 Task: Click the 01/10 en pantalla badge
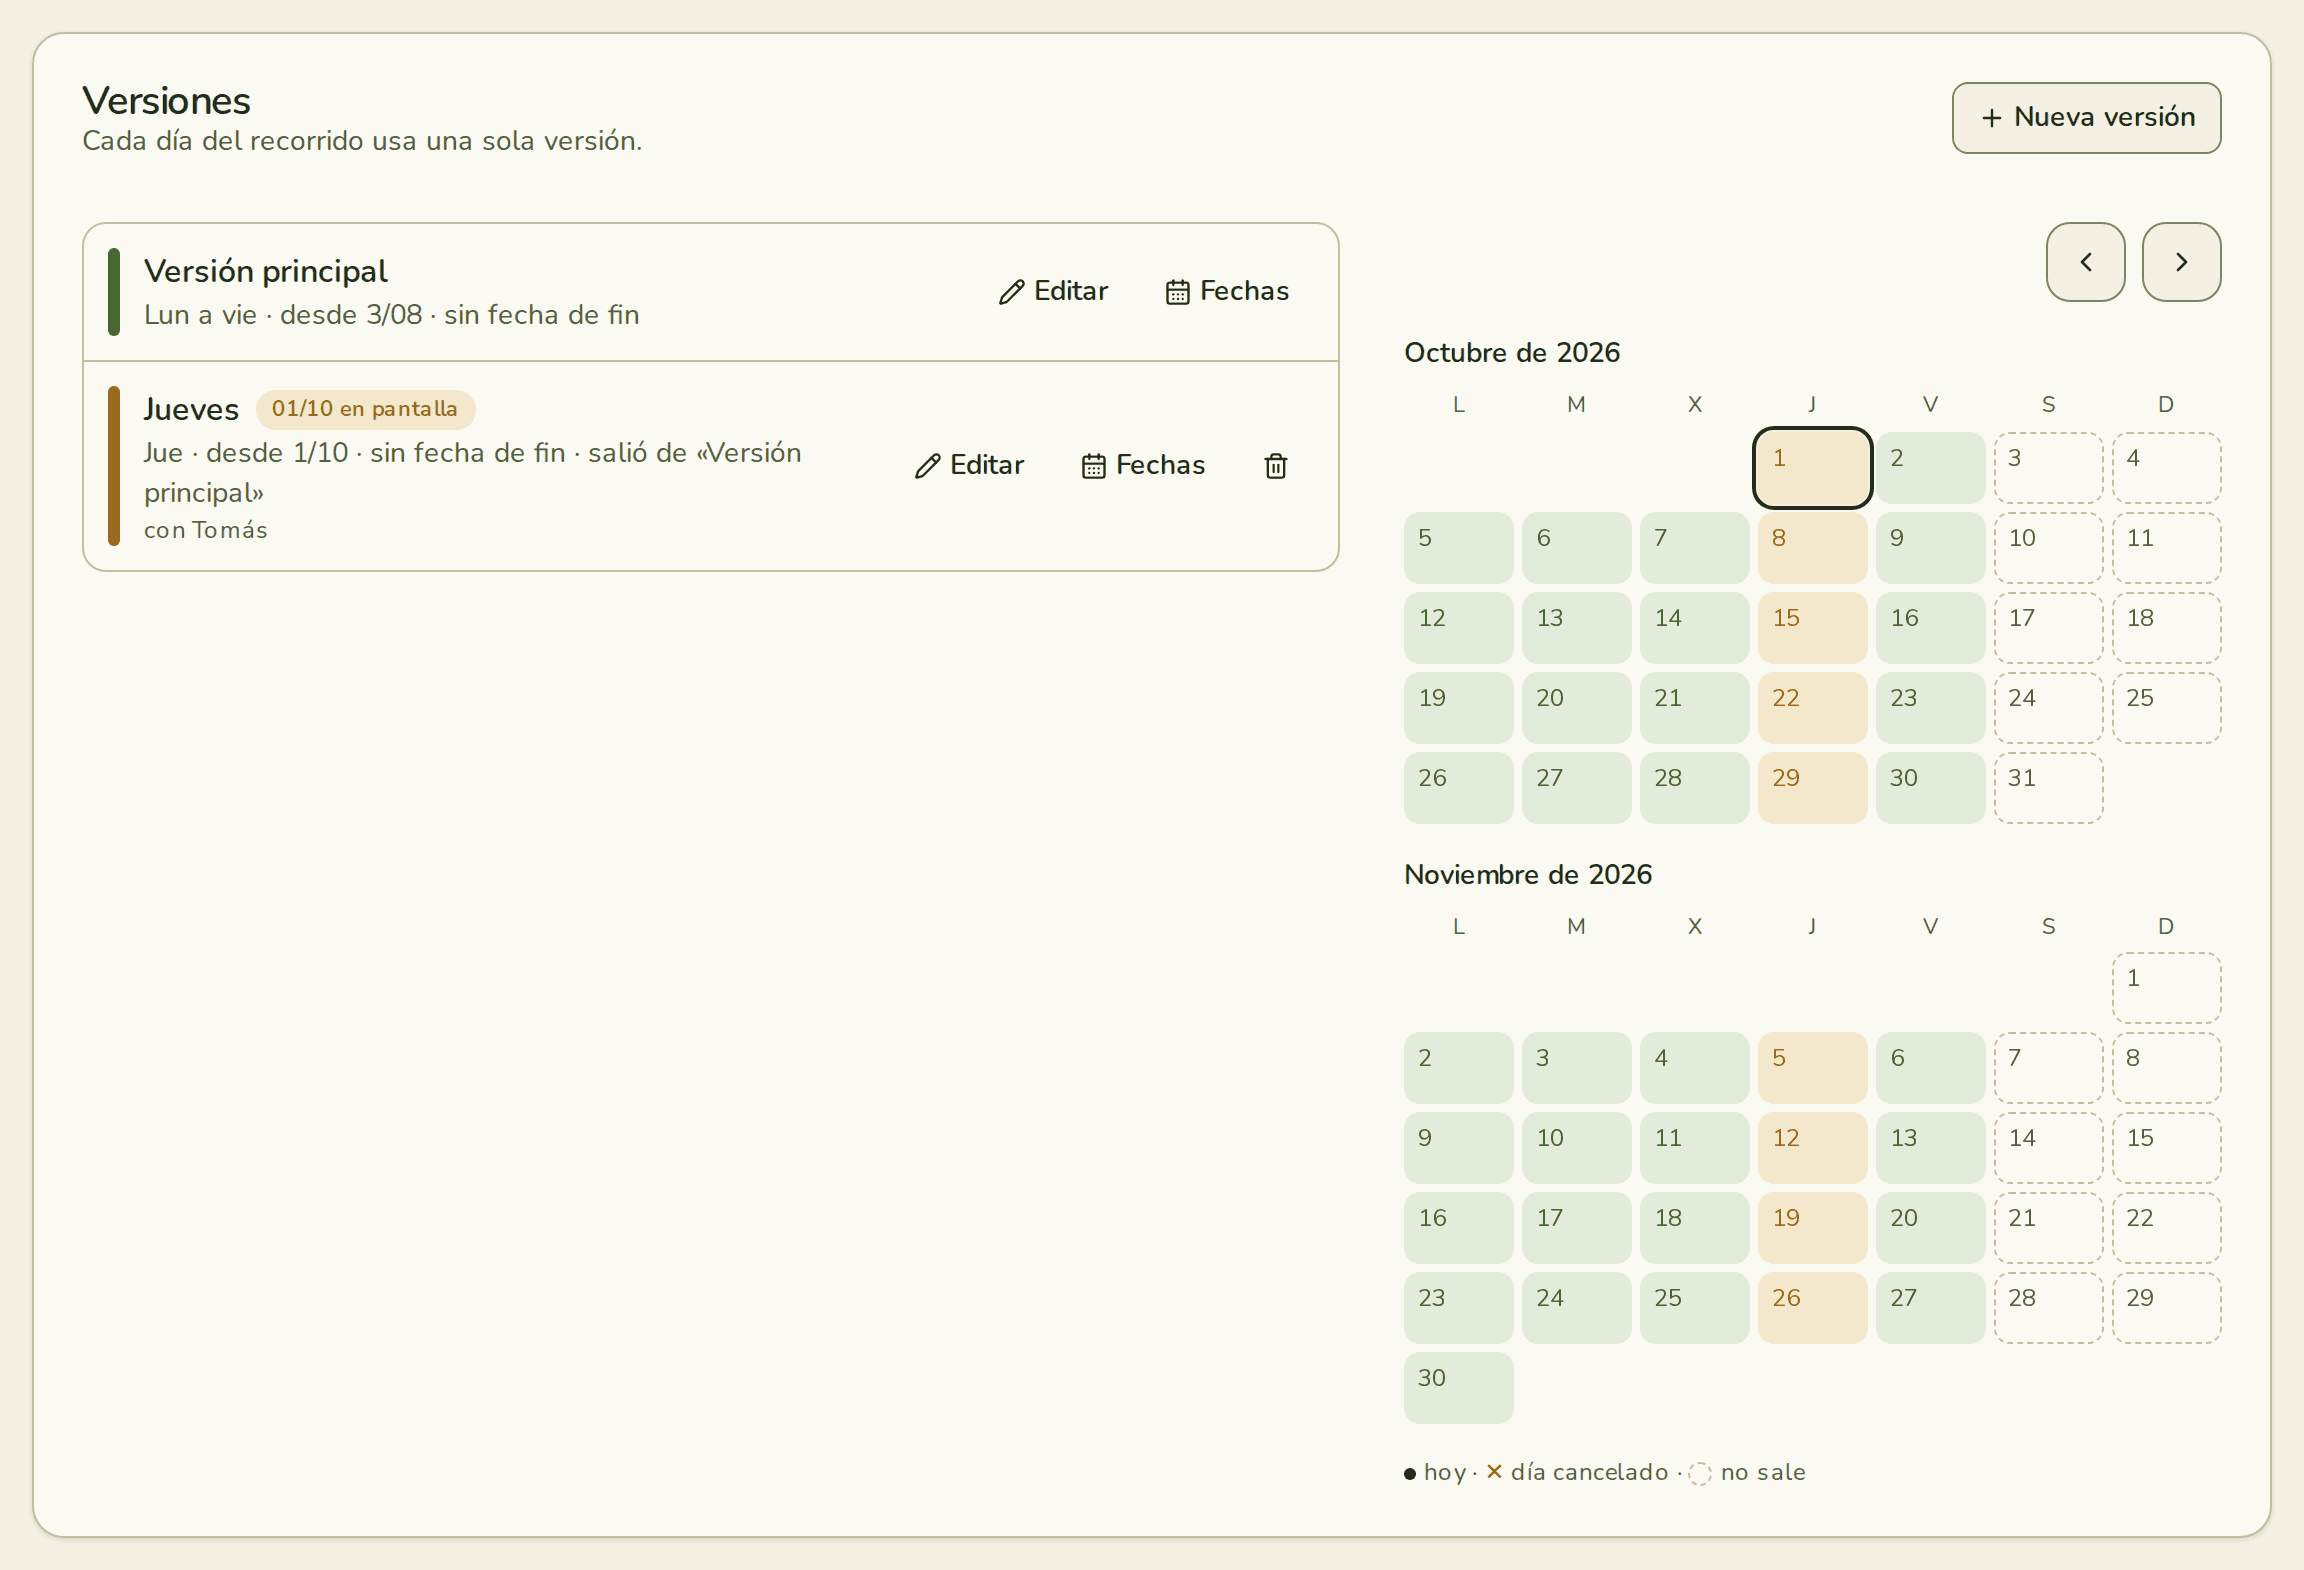coord(365,409)
